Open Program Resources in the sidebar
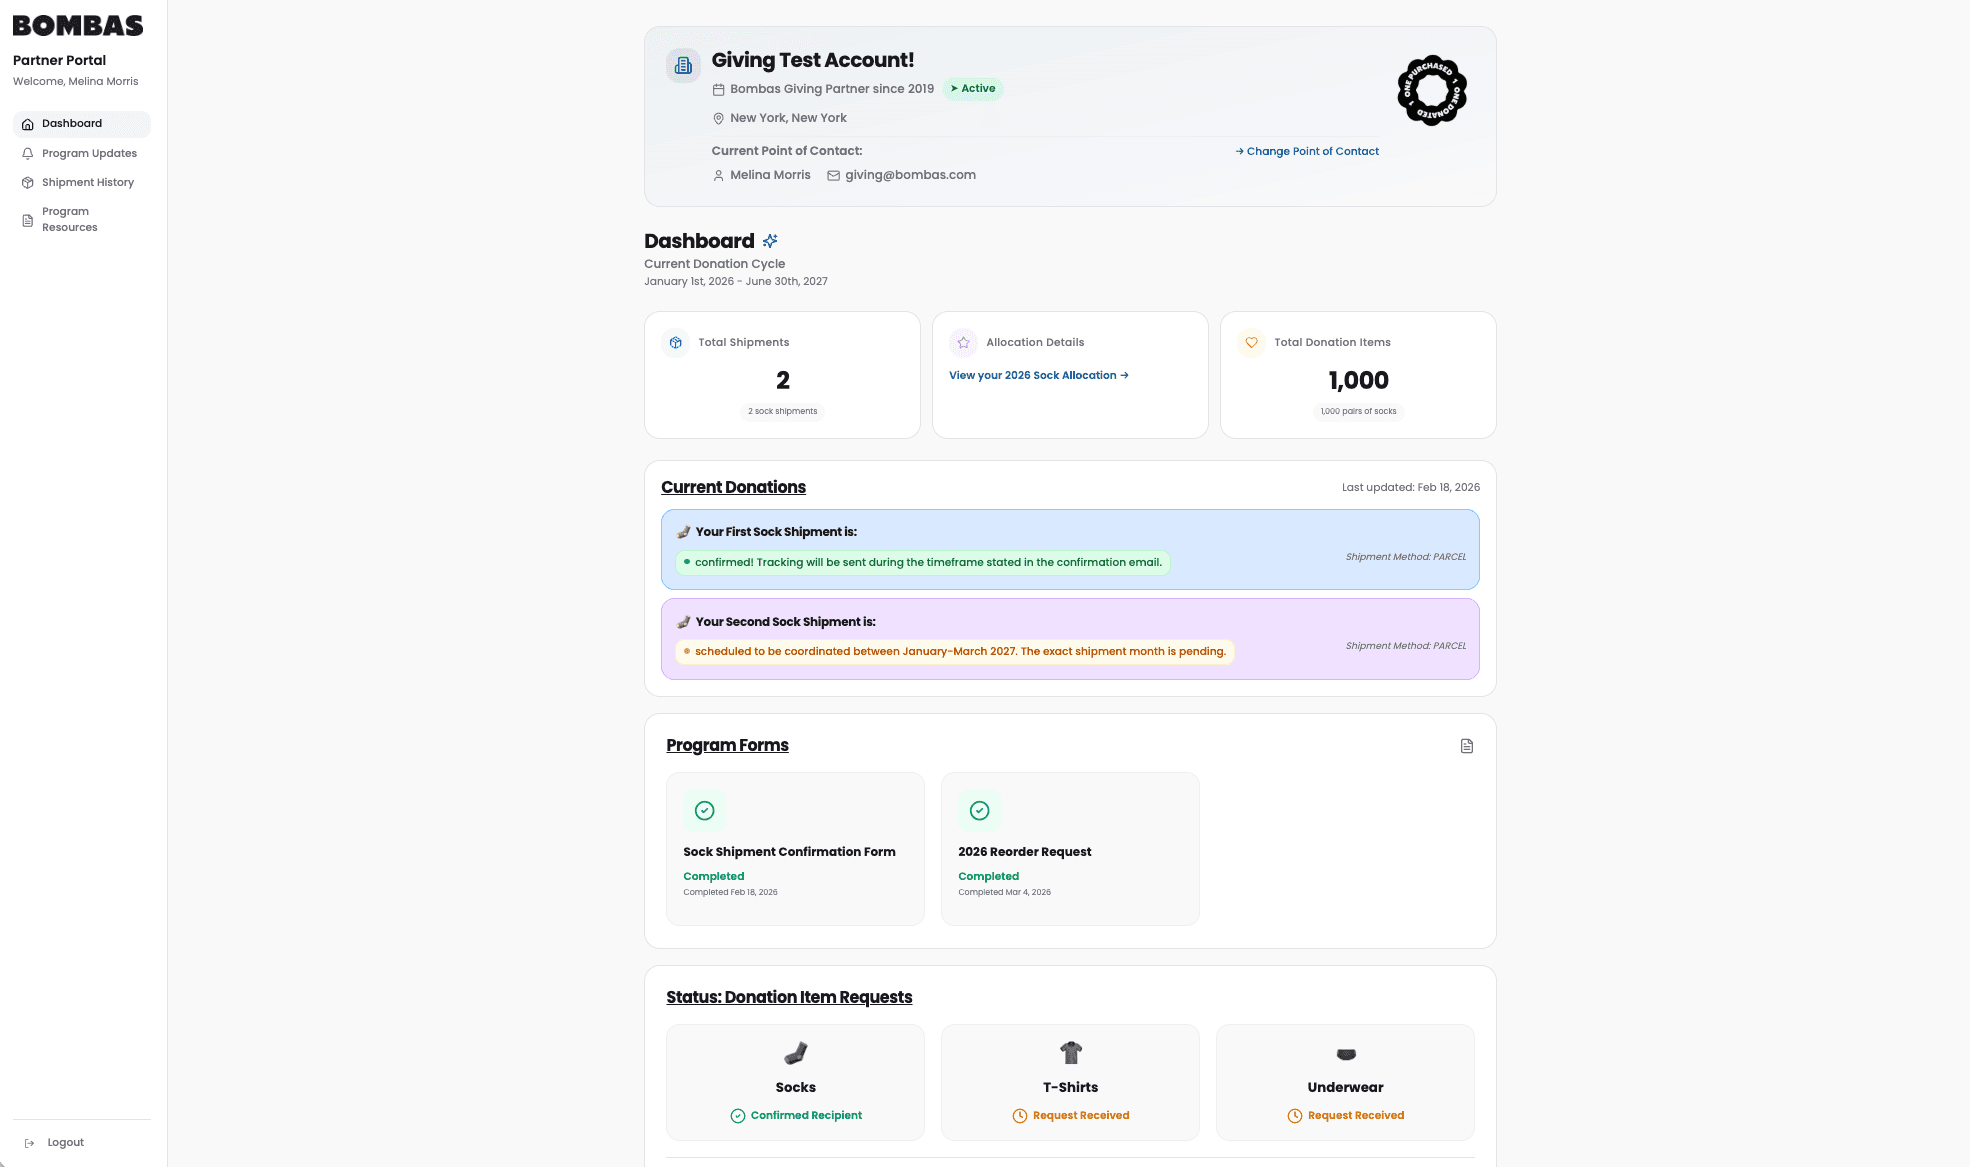The width and height of the screenshot is (1970, 1167). coord(81,219)
